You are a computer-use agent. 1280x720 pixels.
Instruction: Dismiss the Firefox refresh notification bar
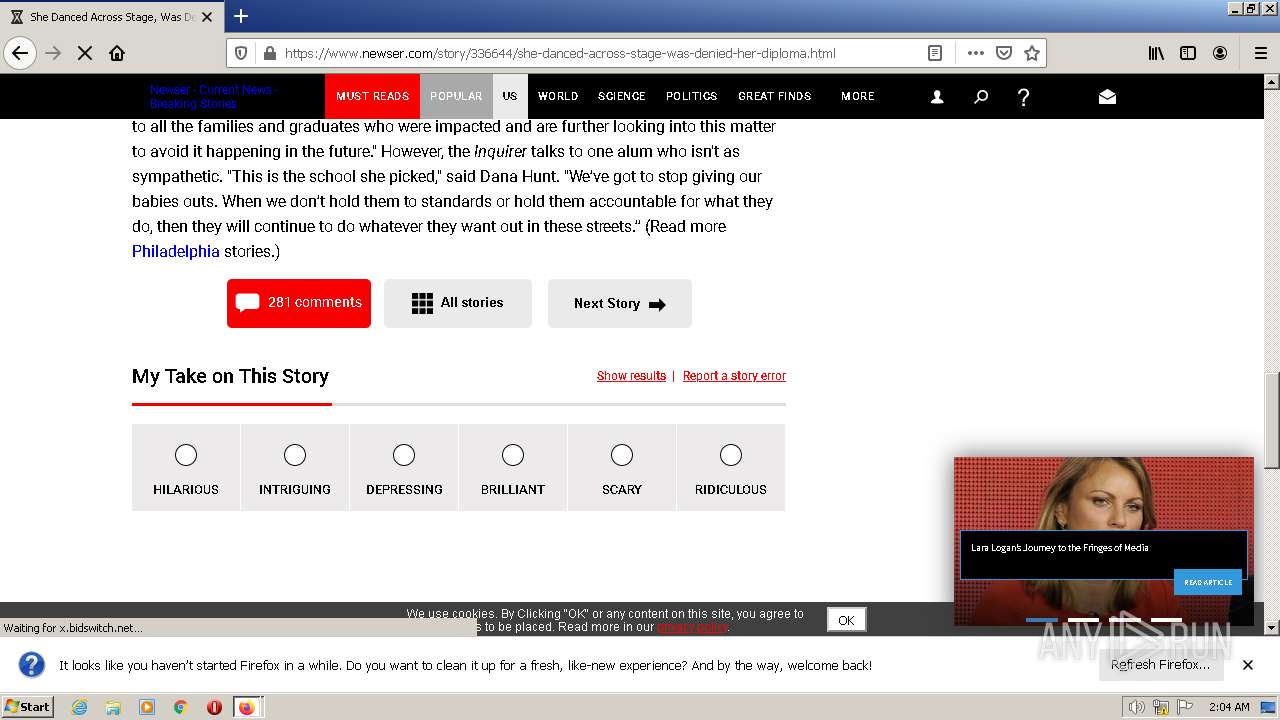click(1248, 665)
